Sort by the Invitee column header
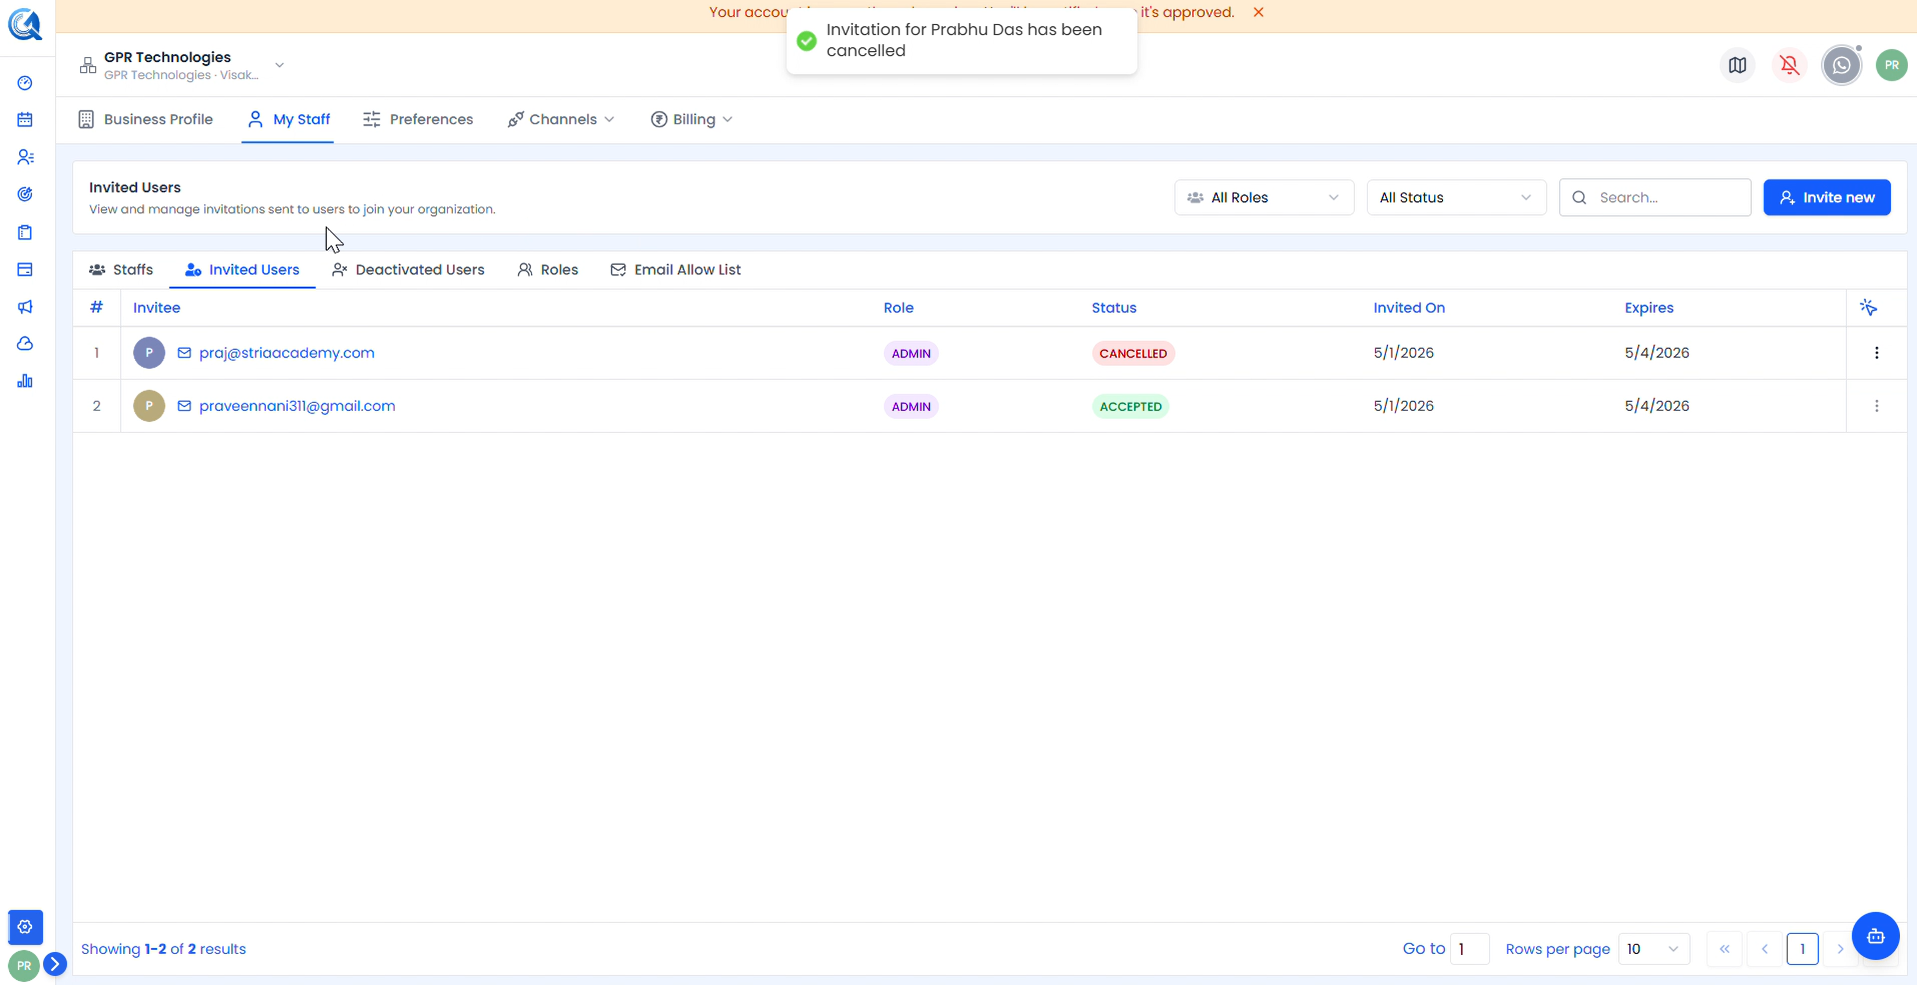Image resolution: width=1917 pixels, height=985 pixels. 157,308
